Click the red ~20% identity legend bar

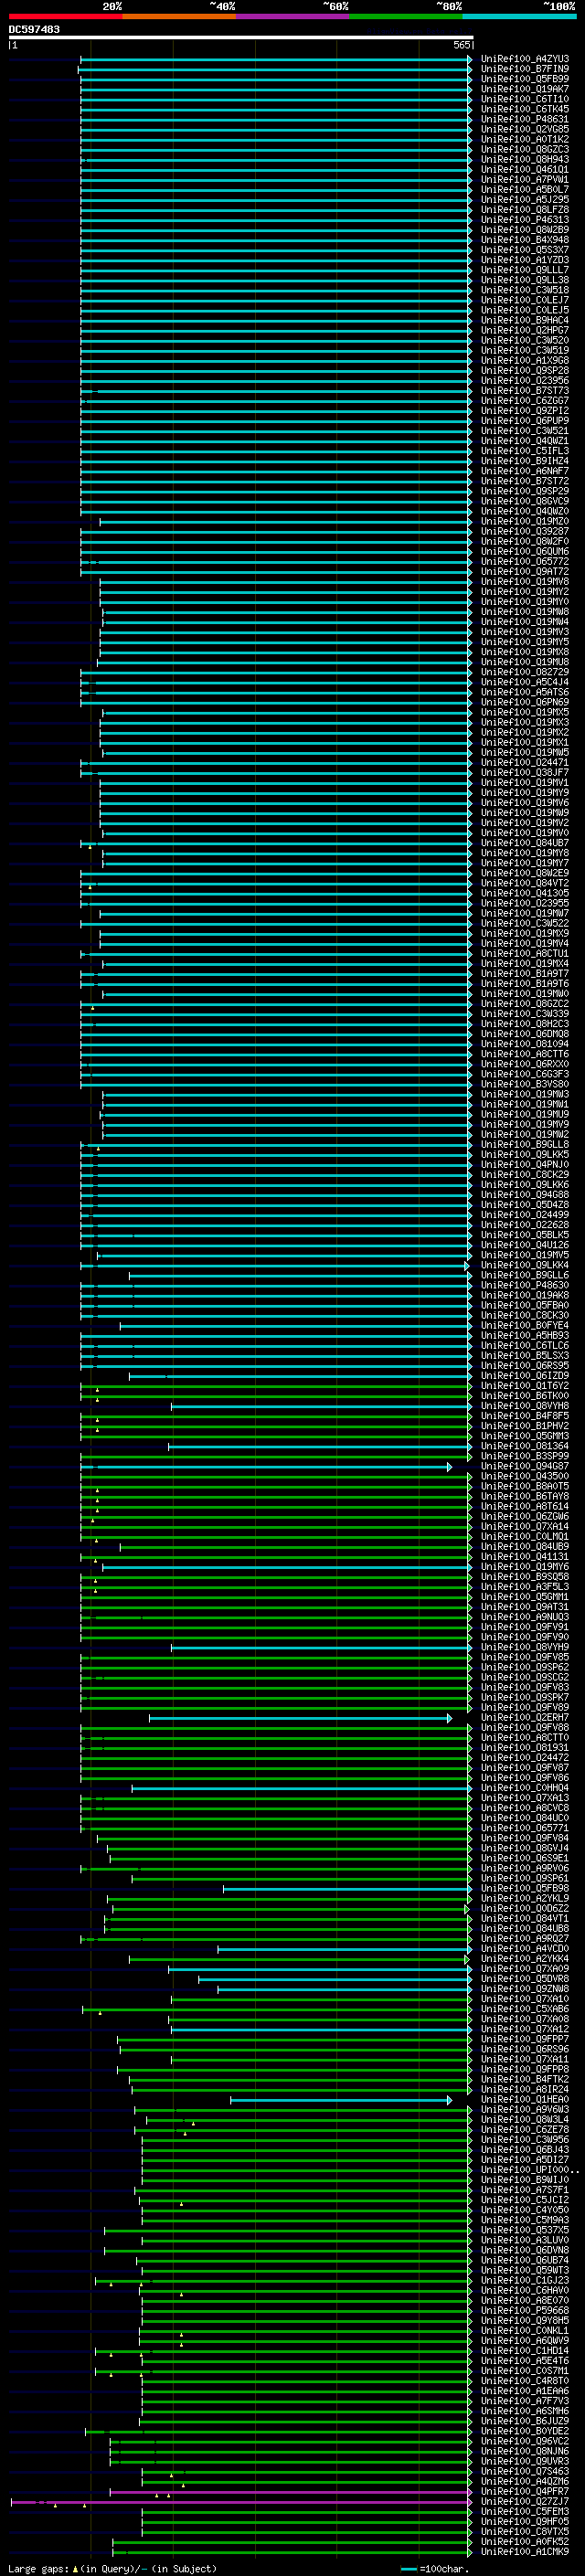pyautogui.click(x=65, y=16)
